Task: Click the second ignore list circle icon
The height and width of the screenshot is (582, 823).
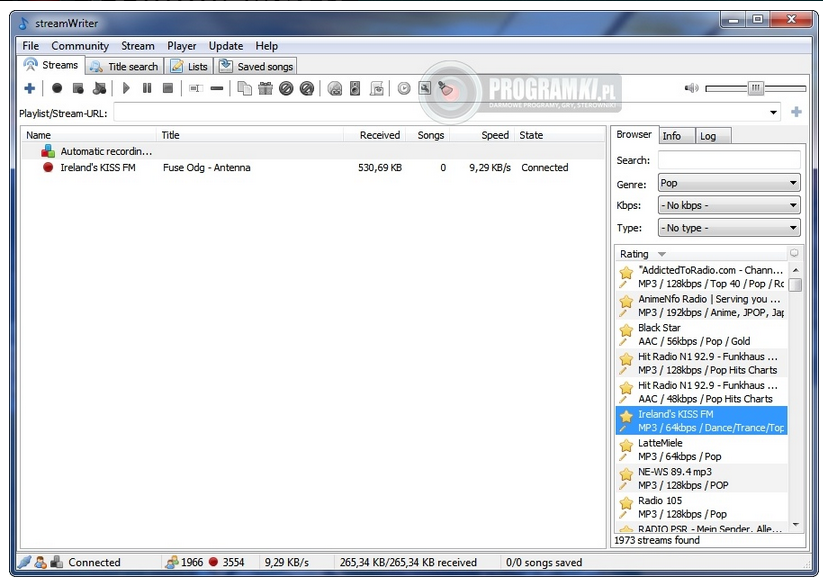Action: [307, 88]
